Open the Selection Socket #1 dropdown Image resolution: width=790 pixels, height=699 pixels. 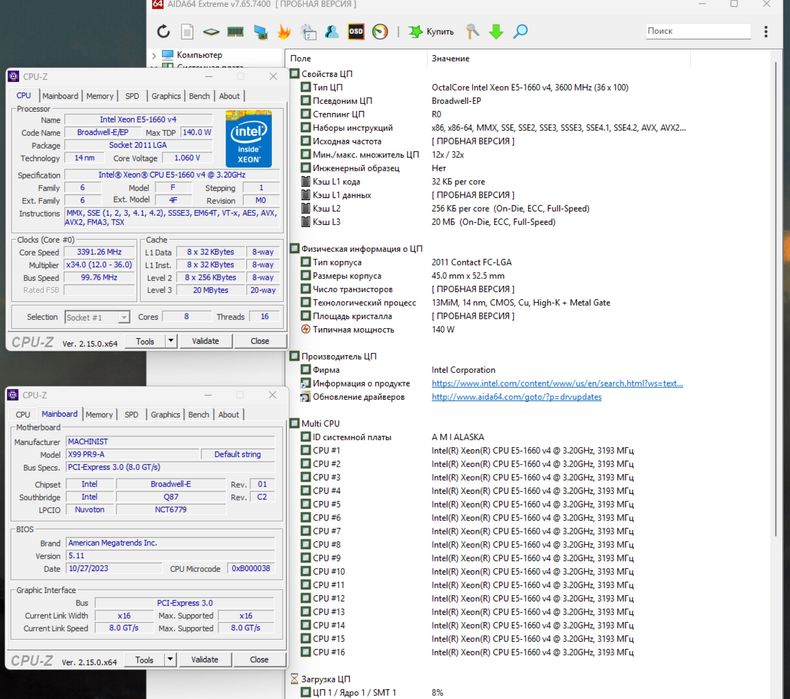click(x=123, y=317)
